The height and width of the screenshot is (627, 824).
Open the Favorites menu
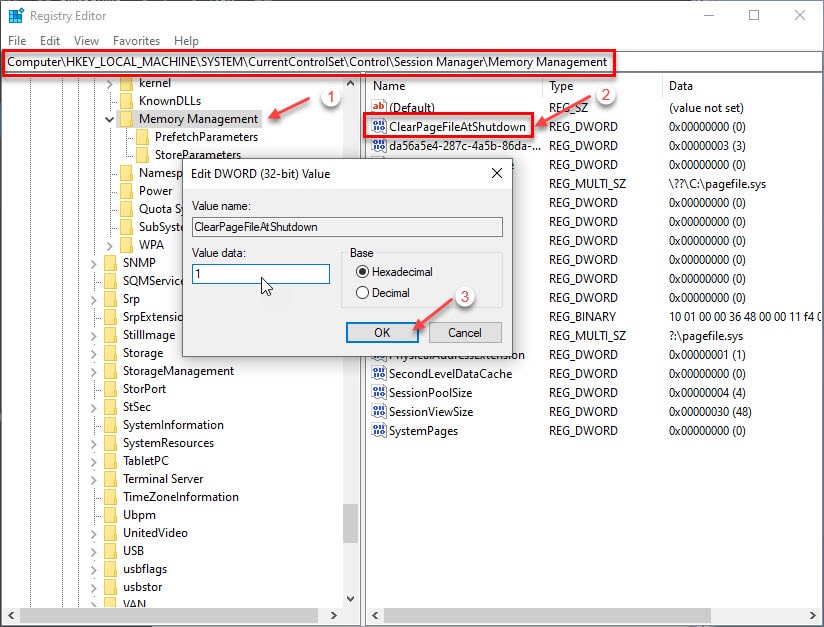[x=136, y=40]
